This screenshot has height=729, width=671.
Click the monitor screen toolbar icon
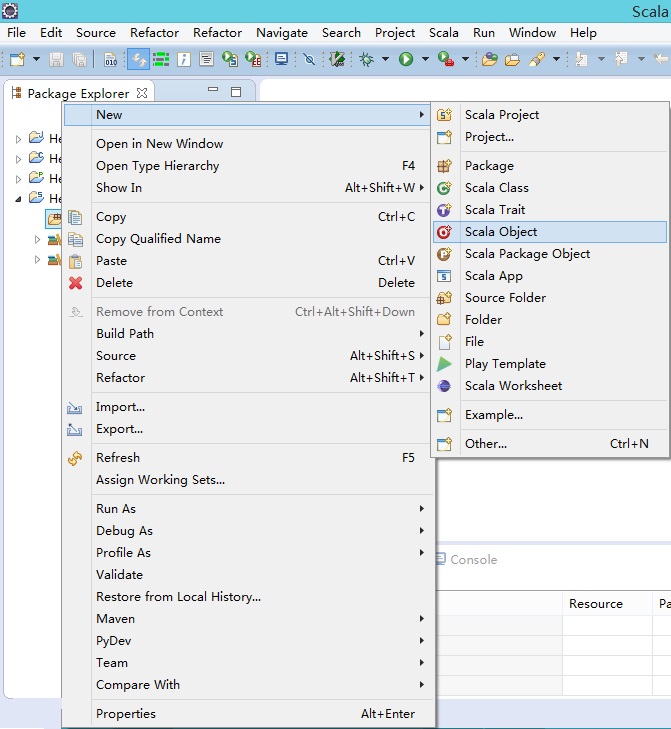(281, 60)
